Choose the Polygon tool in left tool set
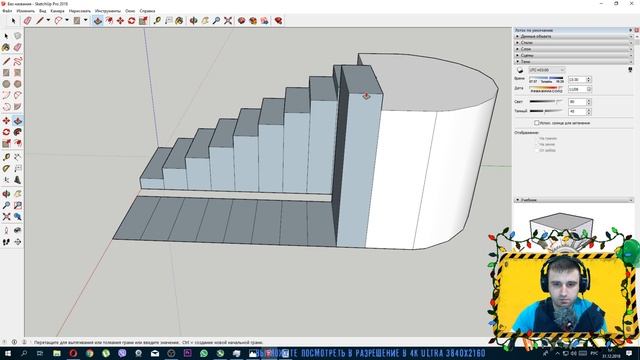This screenshot has width=640, height=360. [x=18, y=84]
